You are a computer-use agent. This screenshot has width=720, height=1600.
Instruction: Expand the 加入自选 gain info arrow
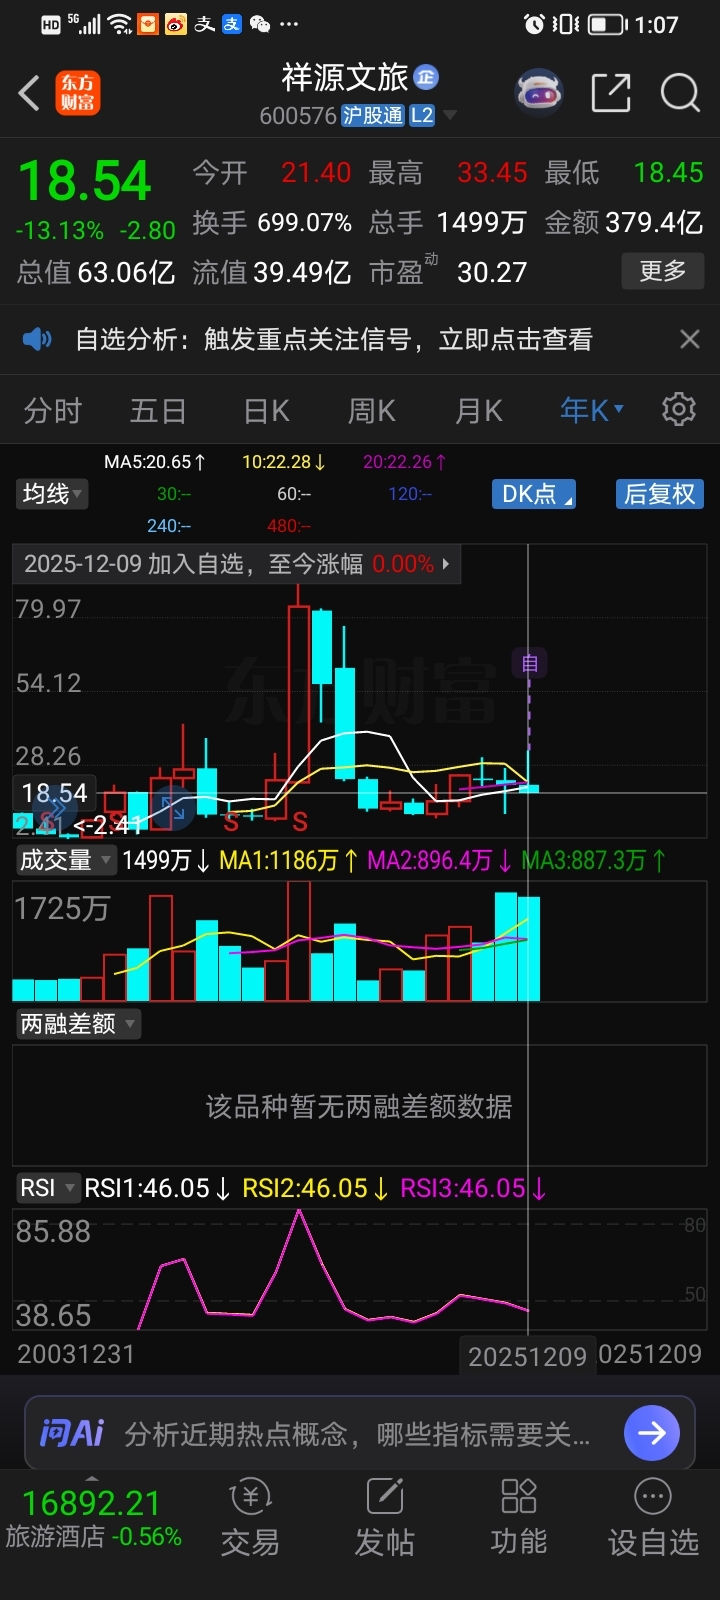[x=445, y=564]
